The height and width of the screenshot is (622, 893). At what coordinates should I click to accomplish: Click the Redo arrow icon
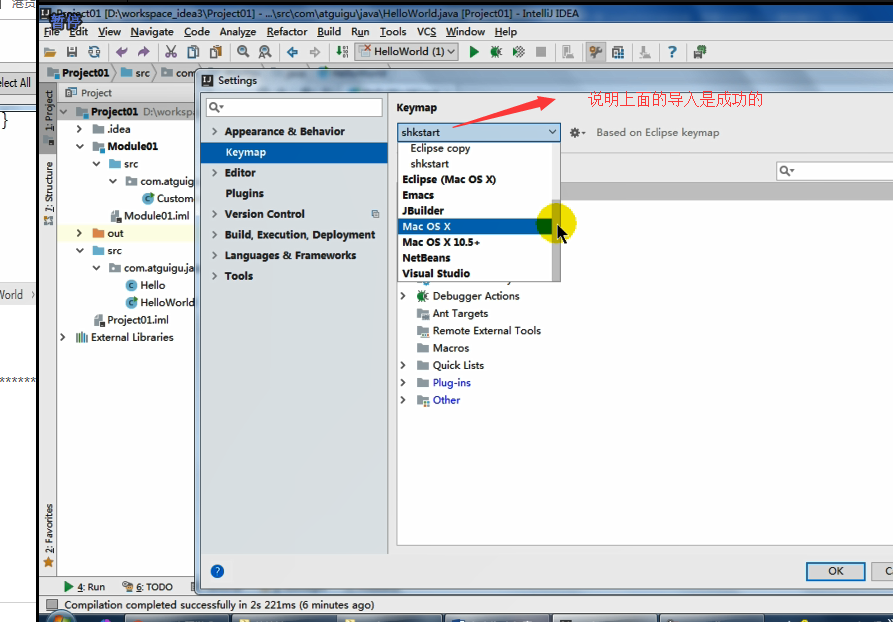click(x=144, y=52)
